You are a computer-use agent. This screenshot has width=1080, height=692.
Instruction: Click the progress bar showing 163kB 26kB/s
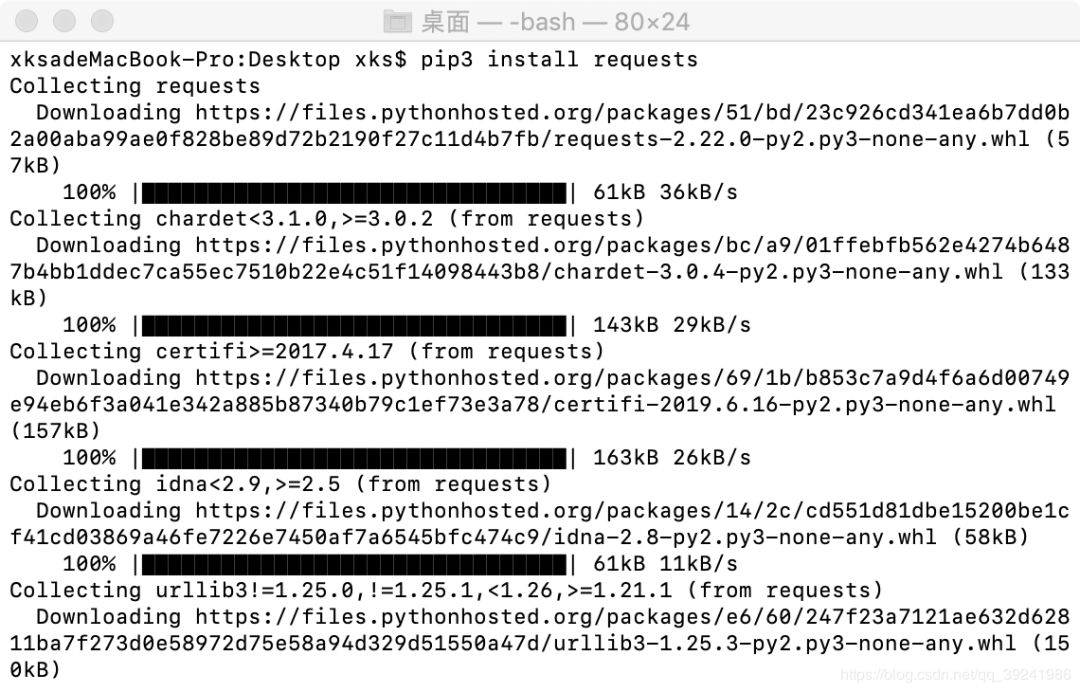[354, 458]
